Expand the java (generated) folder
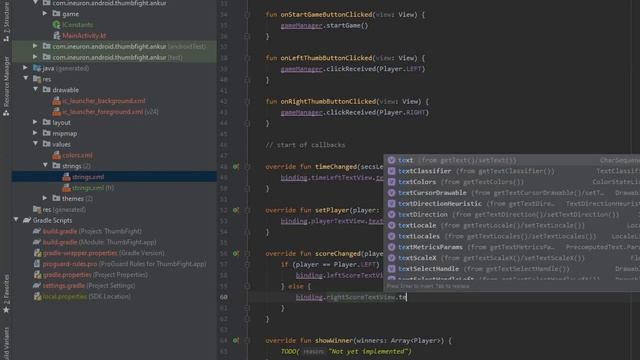The image size is (640, 360). coord(26,68)
